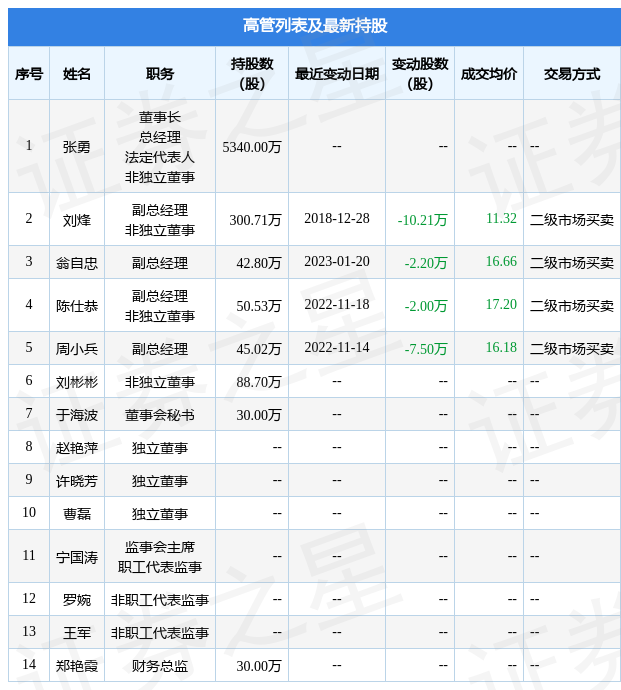Click the average price 17.20
The height and width of the screenshot is (690, 621).
(501, 304)
